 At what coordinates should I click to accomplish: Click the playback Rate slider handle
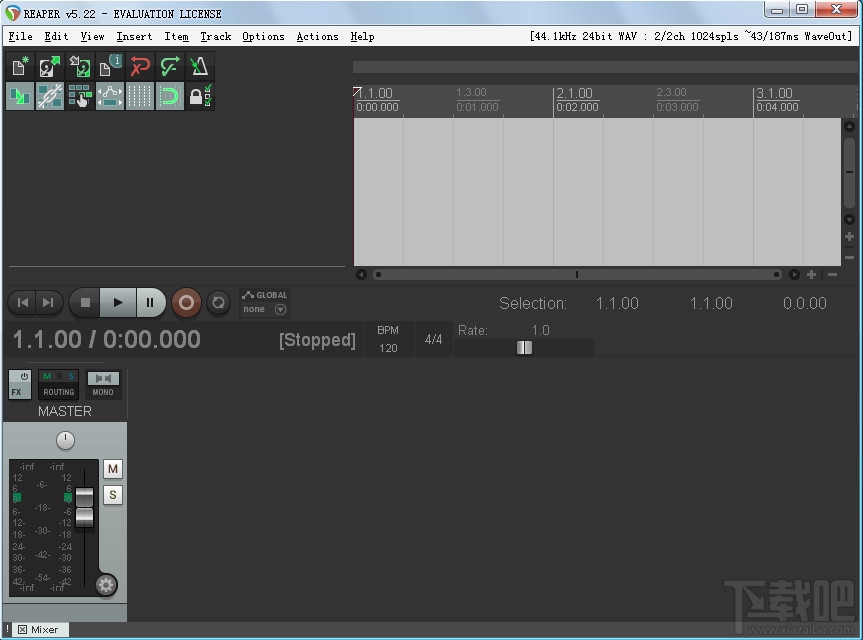pyautogui.click(x=524, y=347)
